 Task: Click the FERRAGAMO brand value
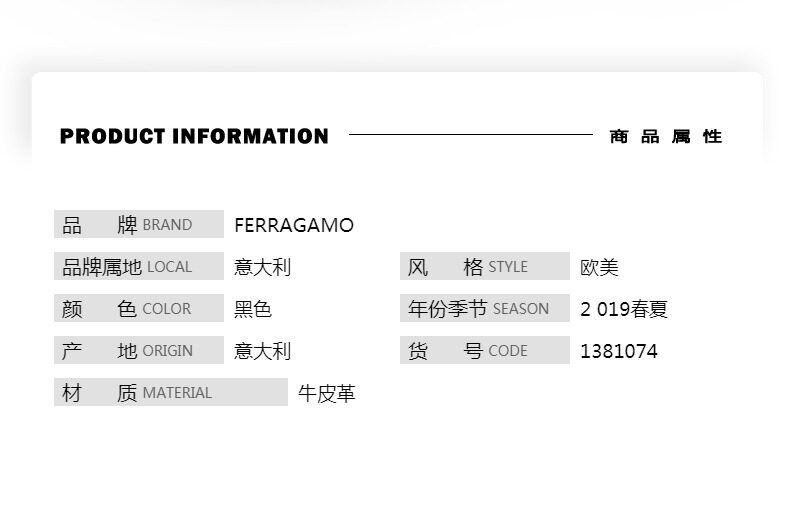pyautogui.click(x=294, y=225)
